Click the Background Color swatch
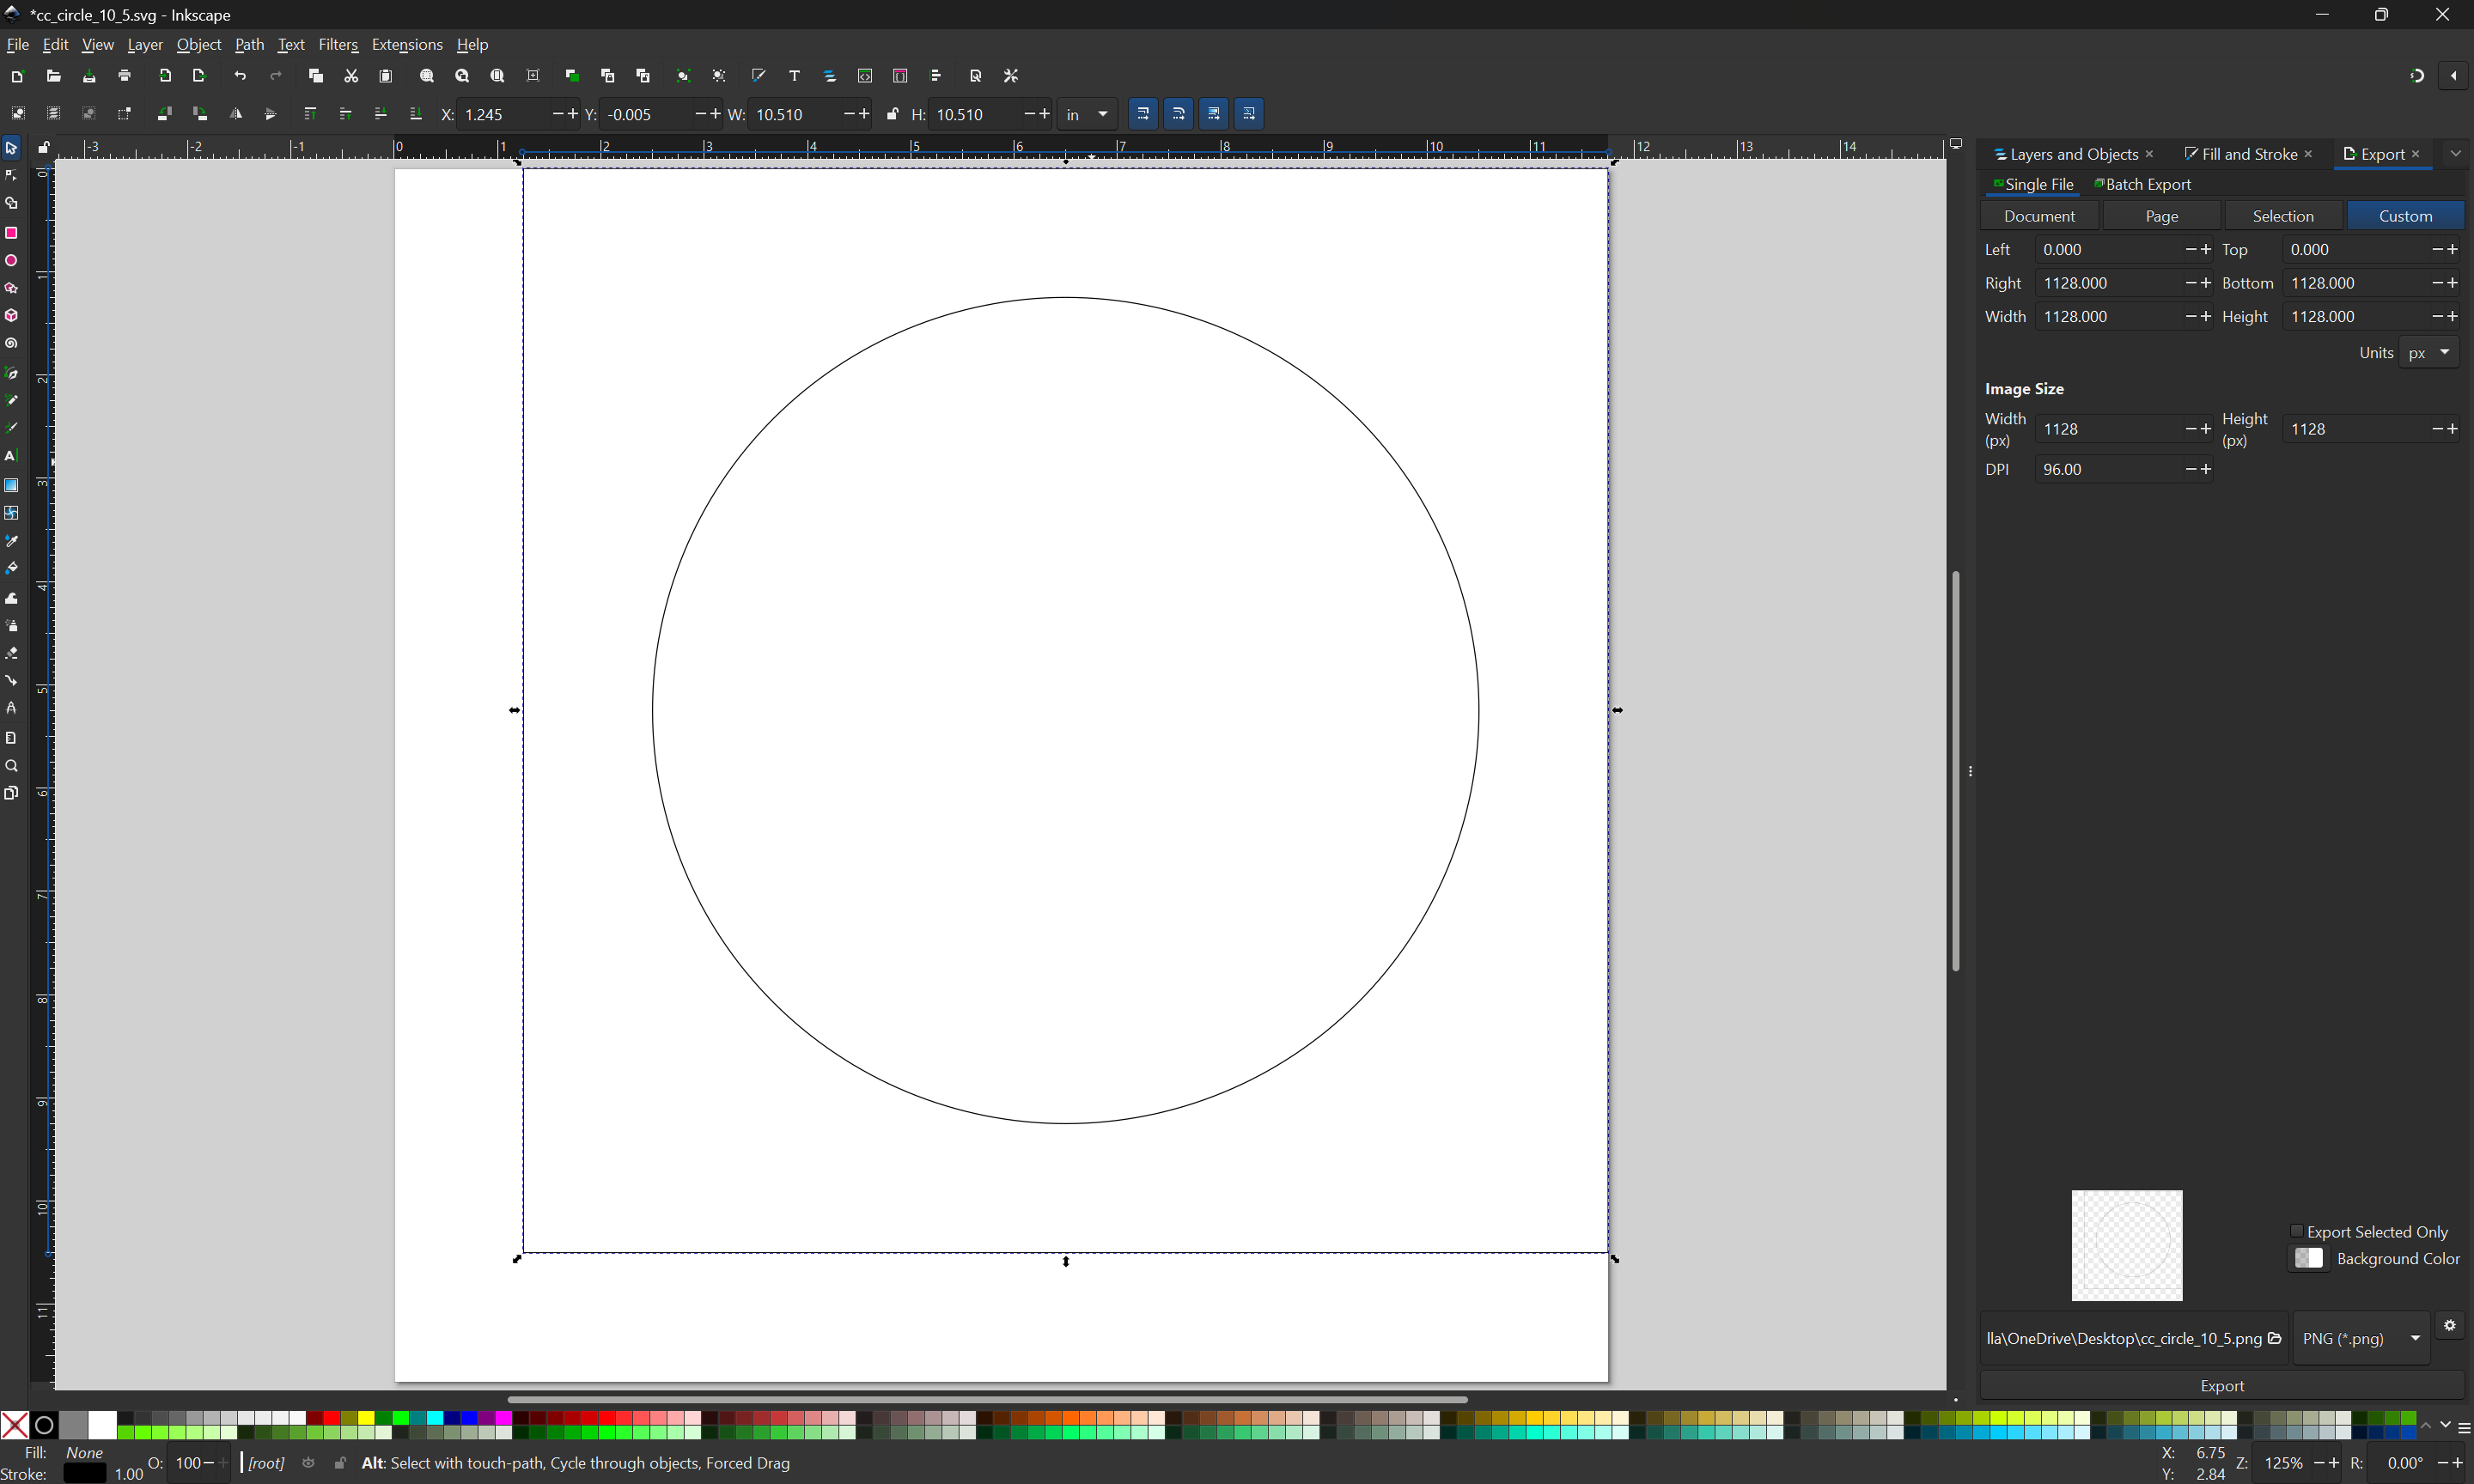 point(2309,1258)
